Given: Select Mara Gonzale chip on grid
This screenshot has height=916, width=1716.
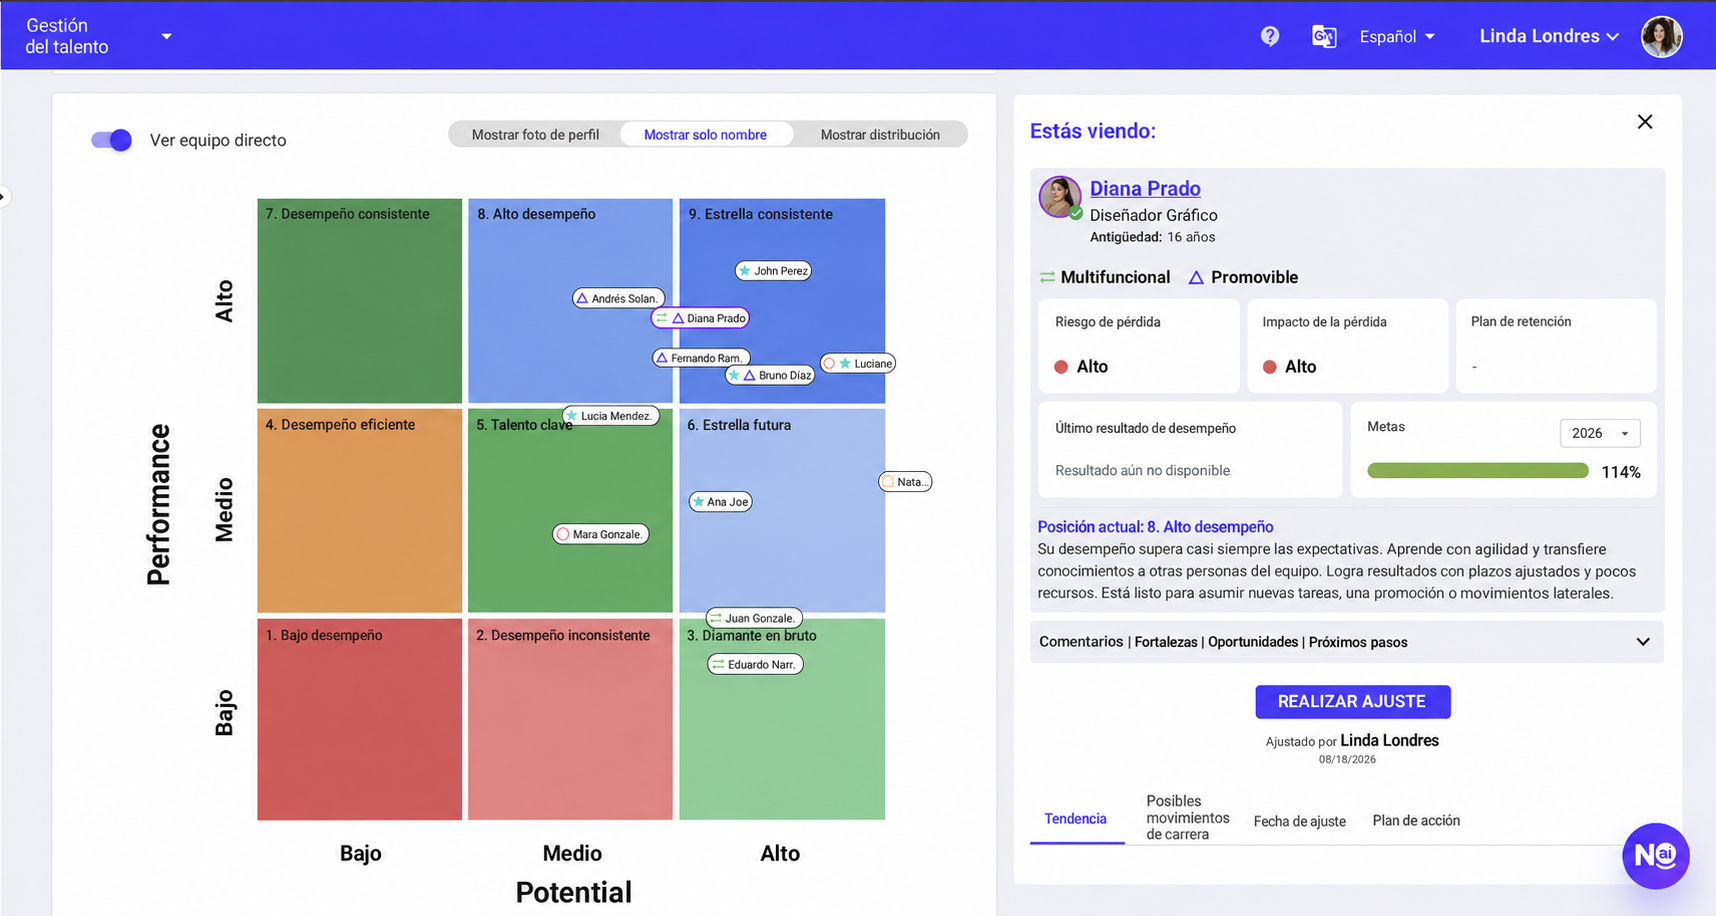Looking at the screenshot, I should point(601,534).
